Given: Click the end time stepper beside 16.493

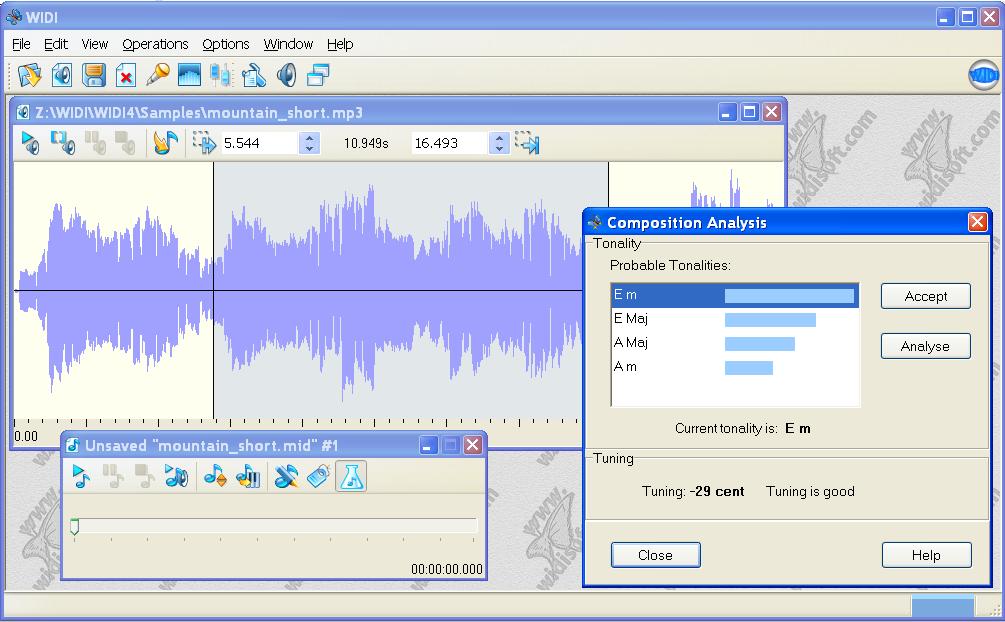Looking at the screenshot, I should coord(499,143).
